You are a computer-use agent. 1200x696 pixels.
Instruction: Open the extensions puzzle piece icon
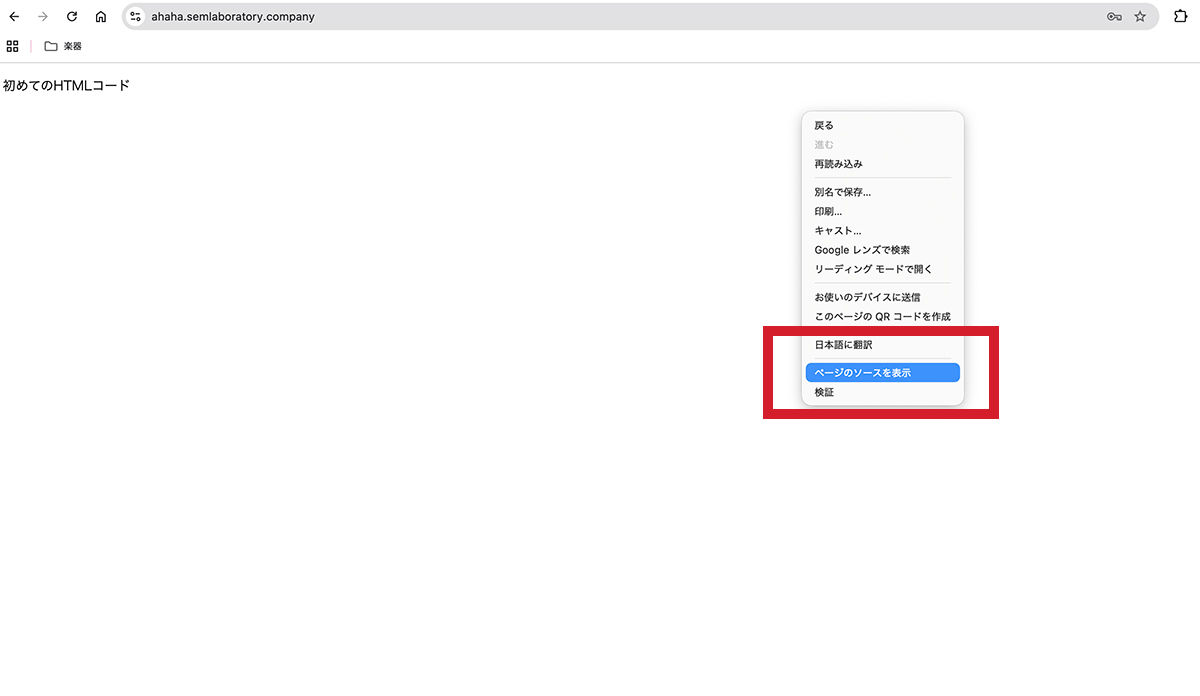pyautogui.click(x=1180, y=16)
